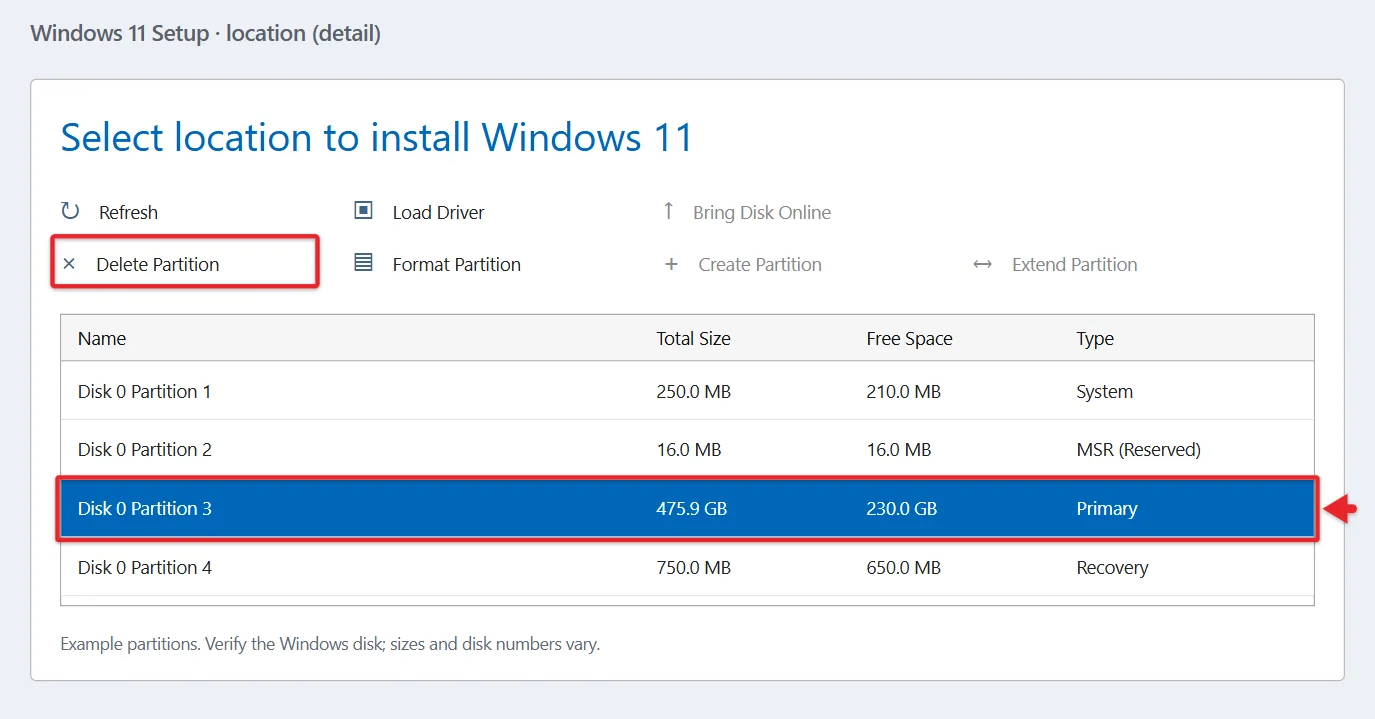Screen dimensions: 1375x719
Task: Click the Partition 2 Free Space 16.0 MB cell
Action: tap(898, 449)
